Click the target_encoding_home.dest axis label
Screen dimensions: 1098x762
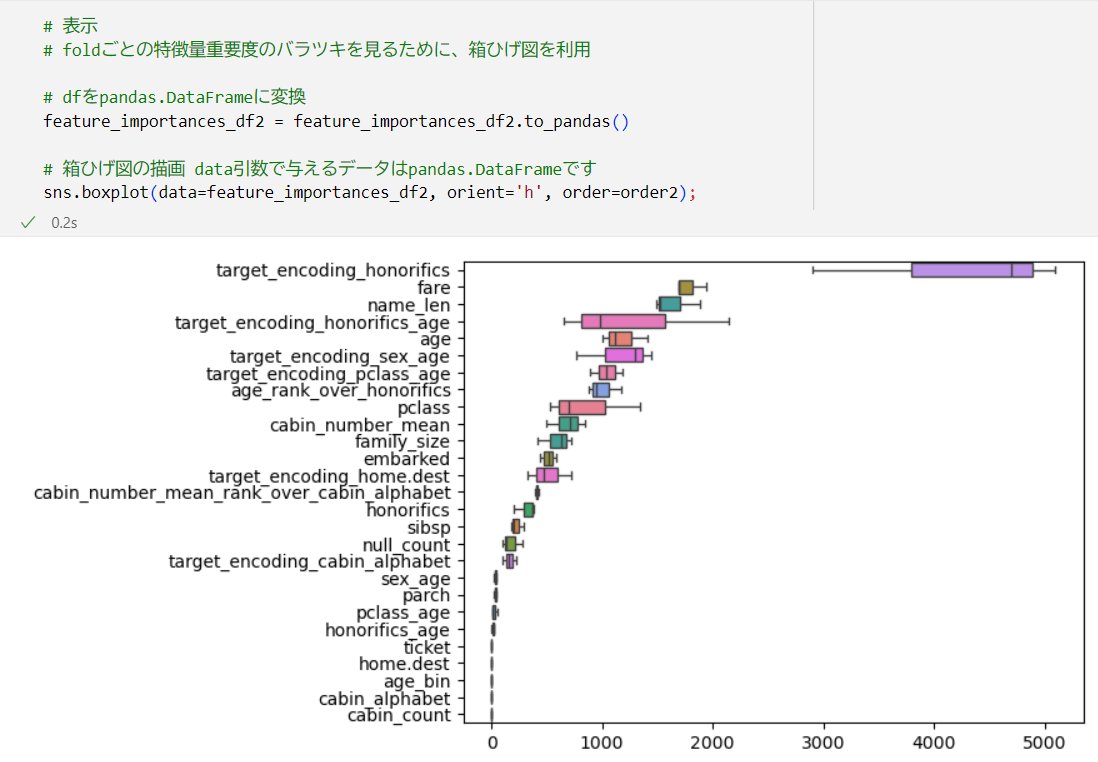click(329, 476)
